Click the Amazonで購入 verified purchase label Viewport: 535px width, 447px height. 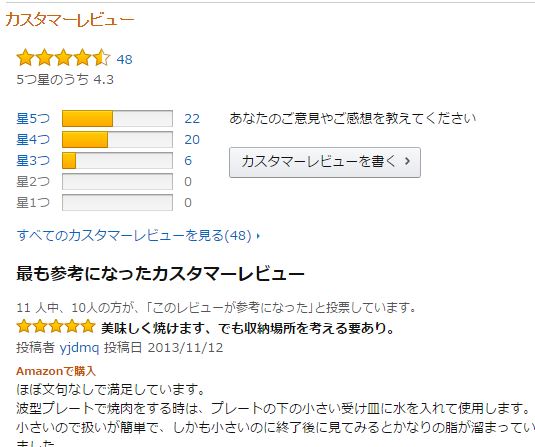pos(56,371)
